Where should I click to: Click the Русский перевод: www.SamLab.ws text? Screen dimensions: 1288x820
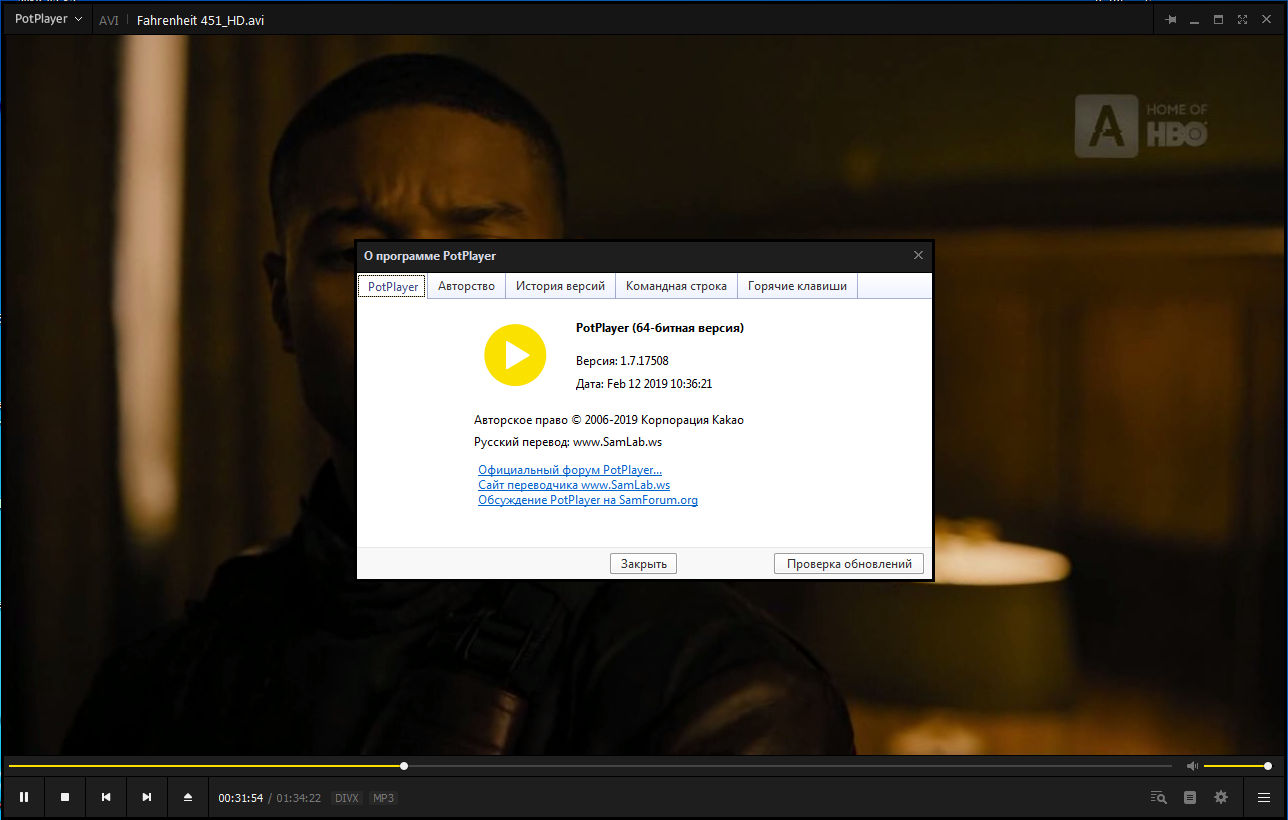(568, 442)
